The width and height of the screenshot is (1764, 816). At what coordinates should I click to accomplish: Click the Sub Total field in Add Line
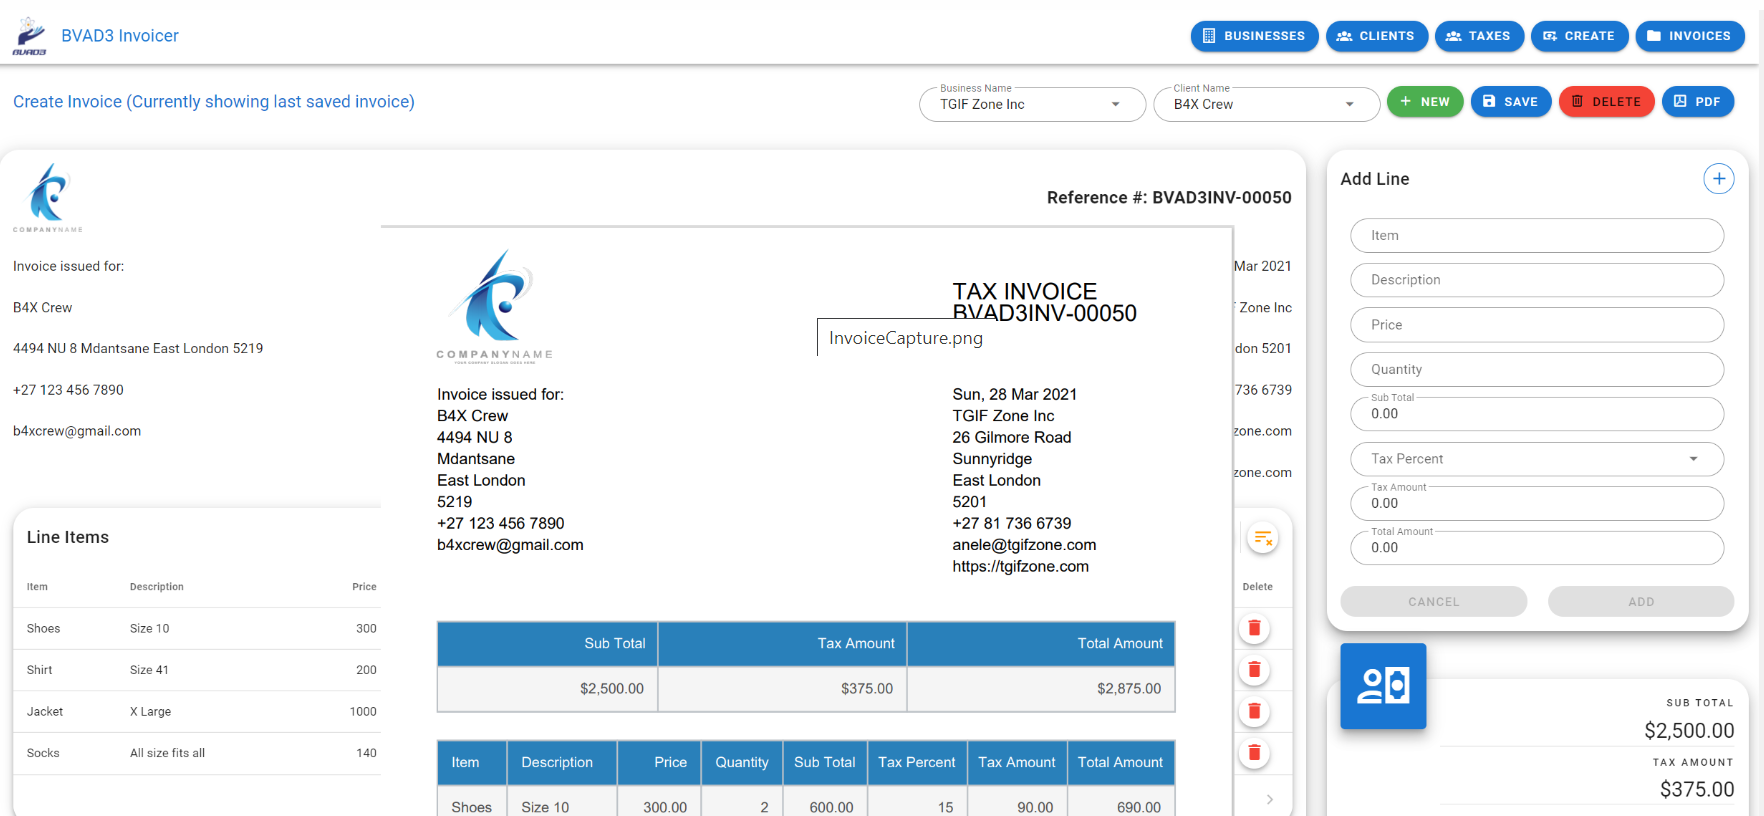pos(1537,414)
